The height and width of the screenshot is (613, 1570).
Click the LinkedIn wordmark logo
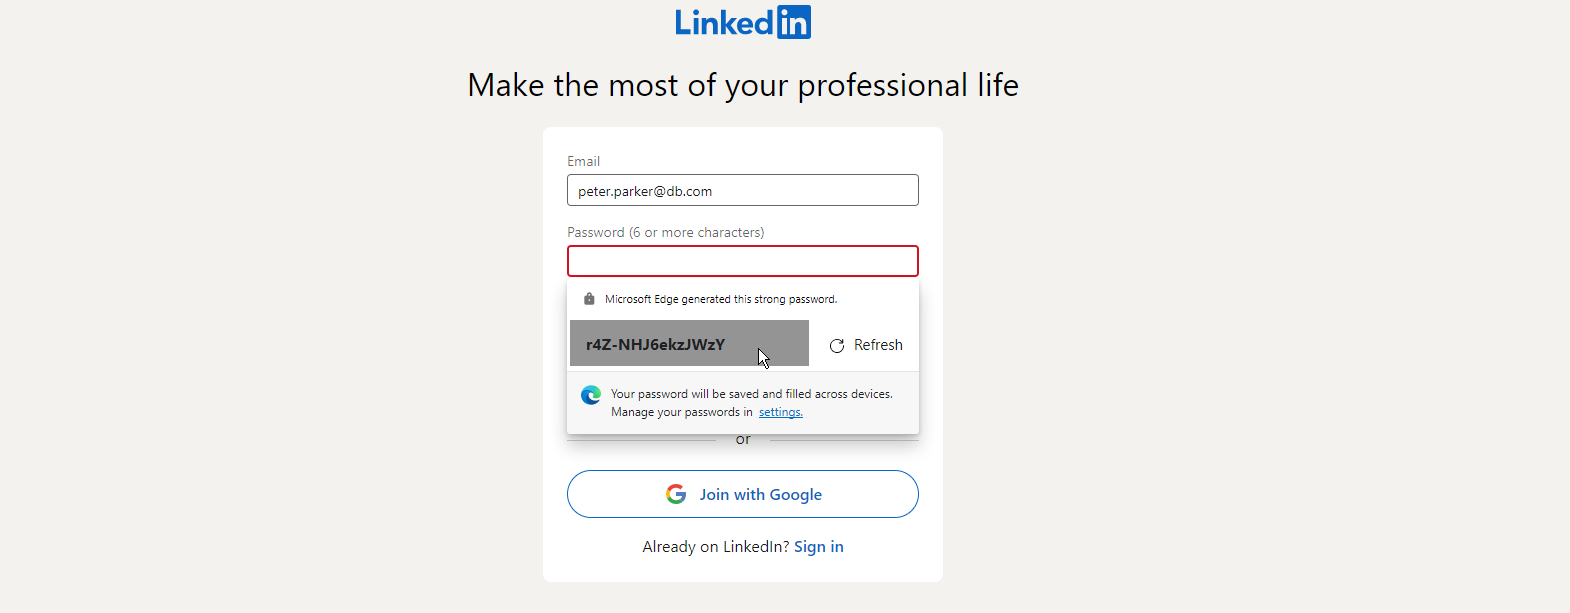[743, 22]
